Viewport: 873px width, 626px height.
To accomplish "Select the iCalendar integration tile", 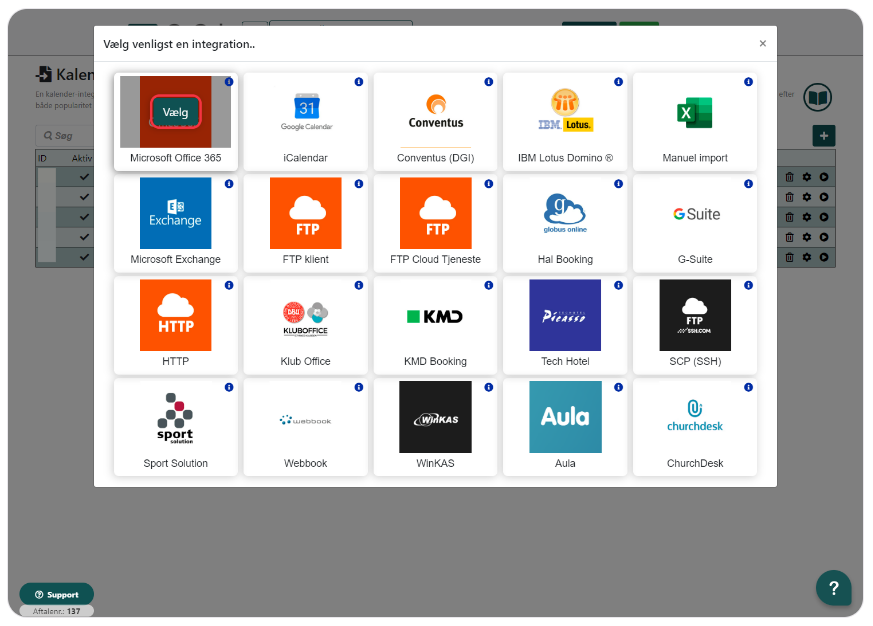I will coord(305,121).
